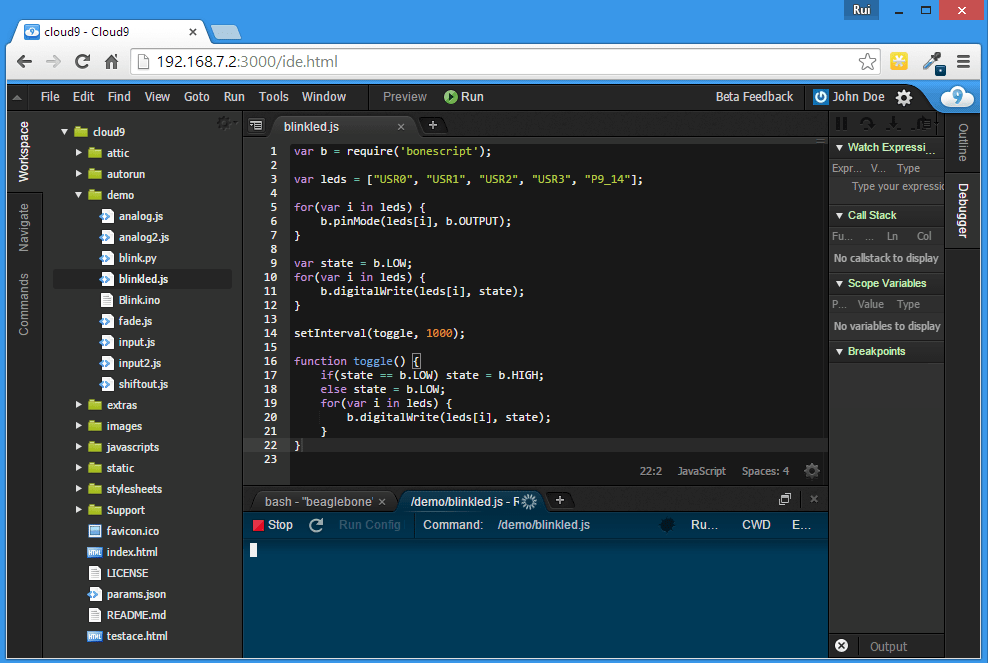Run the script with the Run button
This screenshot has height=663, width=988.
pos(463,97)
